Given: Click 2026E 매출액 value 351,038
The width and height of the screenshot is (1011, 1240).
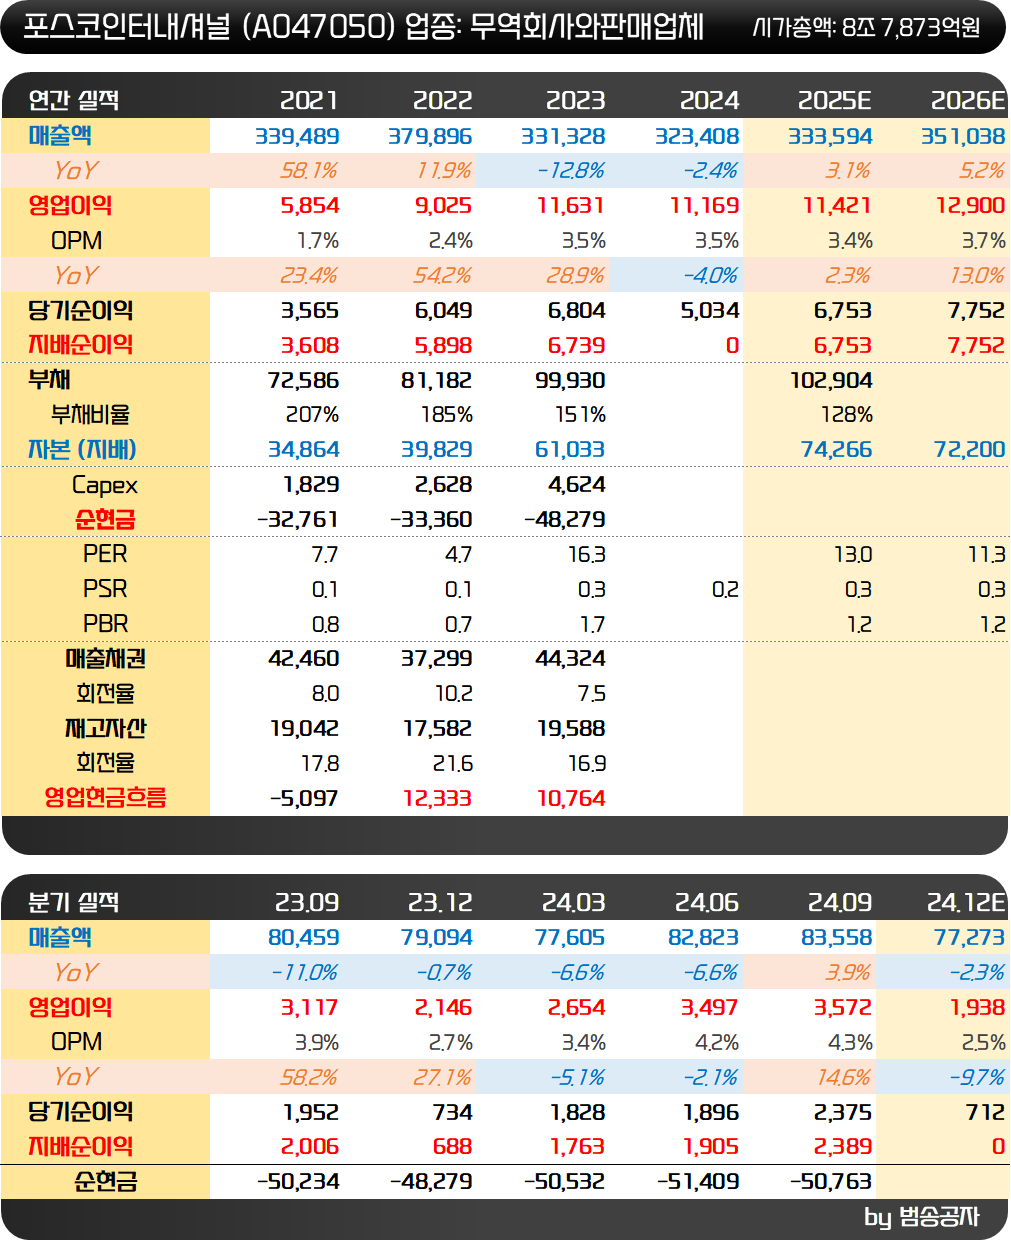Looking at the screenshot, I should click(x=963, y=136).
